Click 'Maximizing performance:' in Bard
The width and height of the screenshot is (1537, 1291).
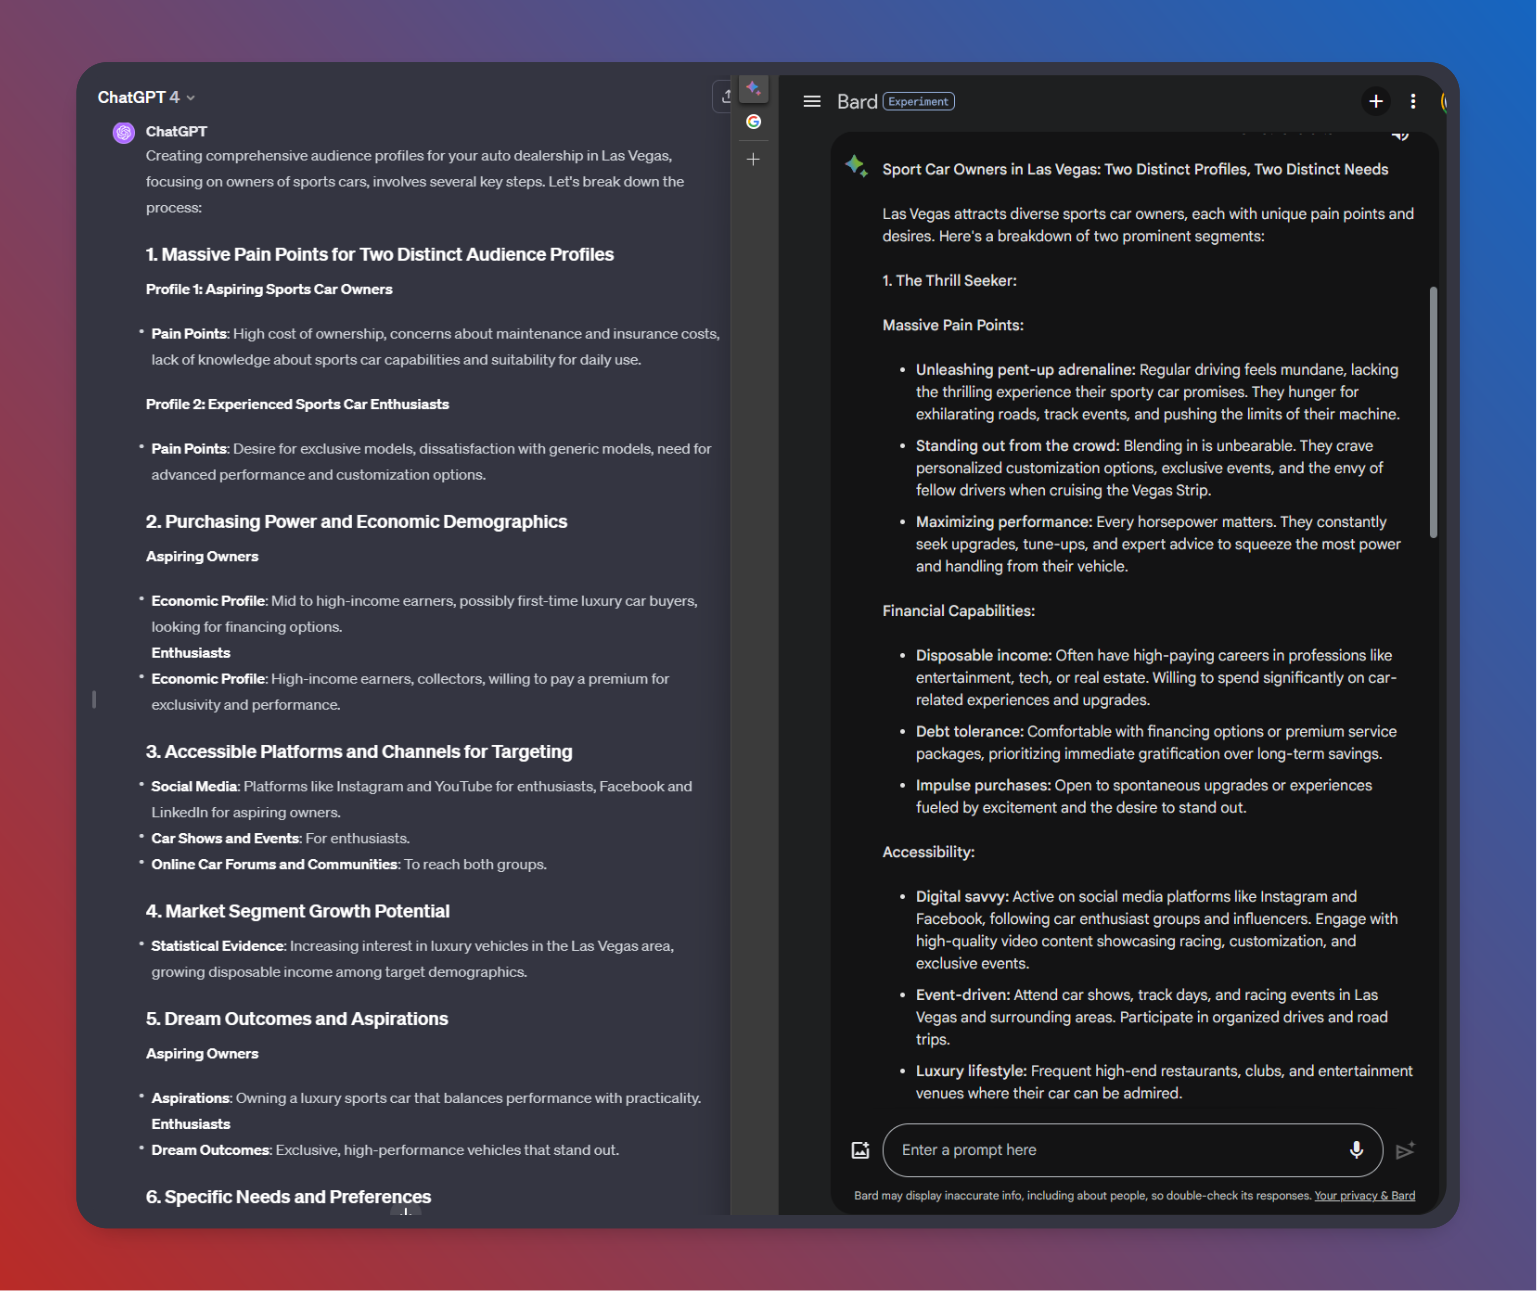coord(1004,522)
